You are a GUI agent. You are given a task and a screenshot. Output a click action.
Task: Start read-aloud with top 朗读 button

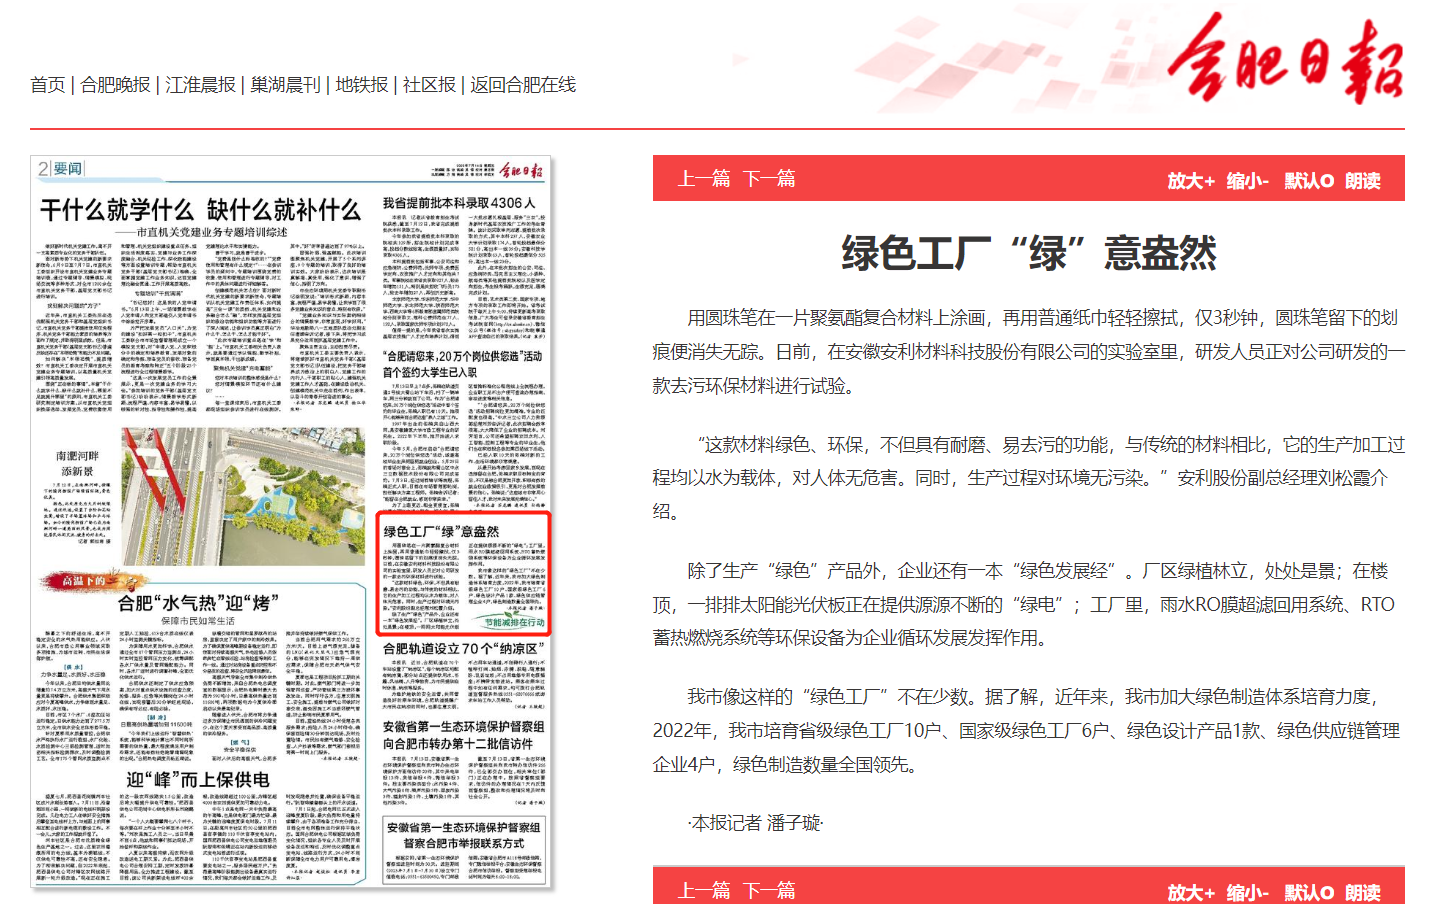tap(1362, 181)
